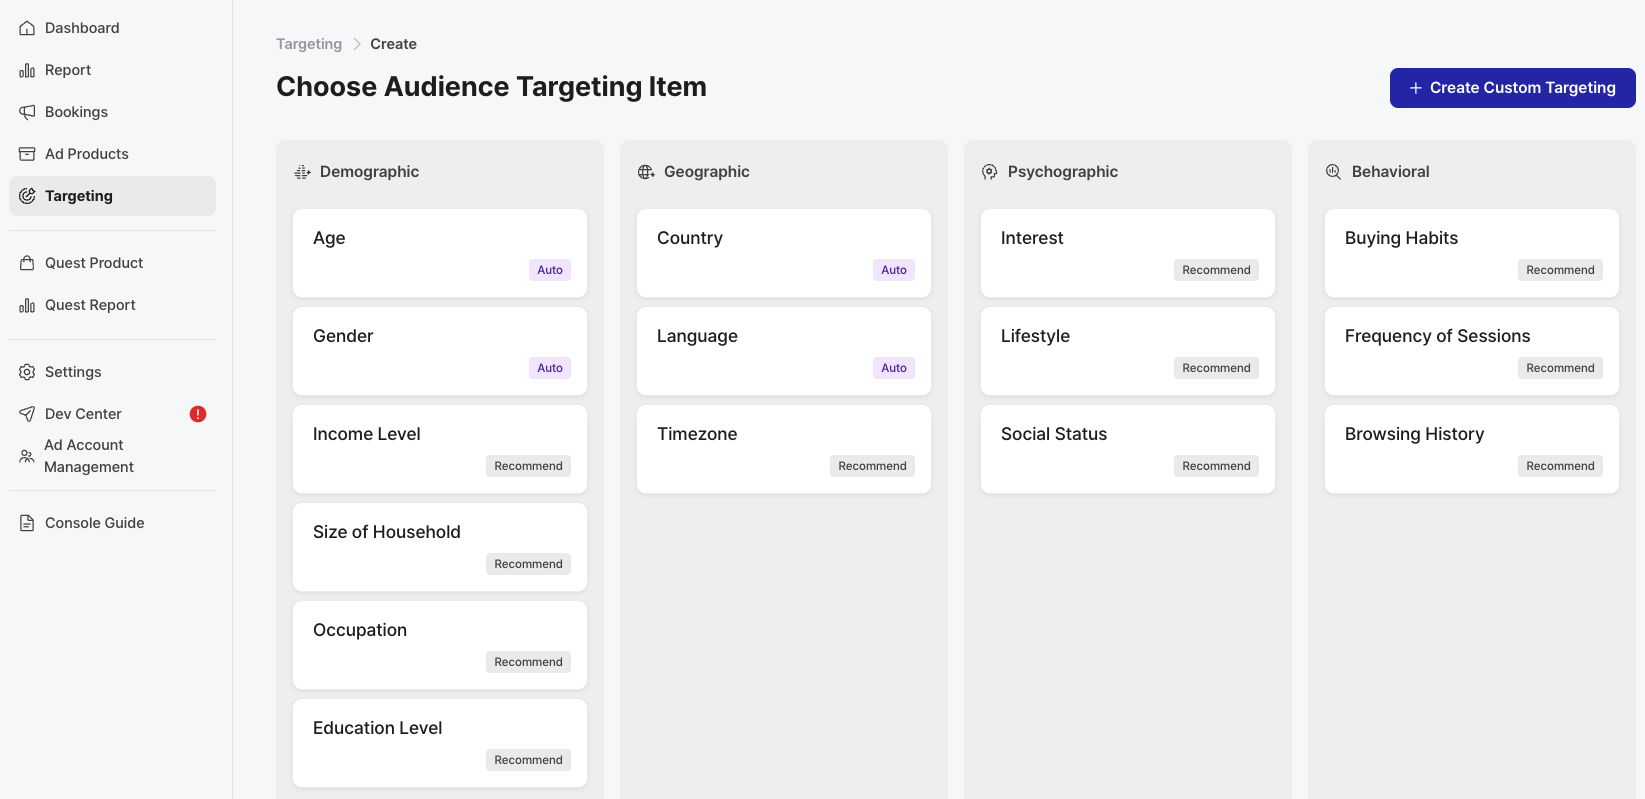Viewport: 1645px width, 799px height.
Task: Select the Education Level targeting card
Action: pyautogui.click(x=439, y=742)
